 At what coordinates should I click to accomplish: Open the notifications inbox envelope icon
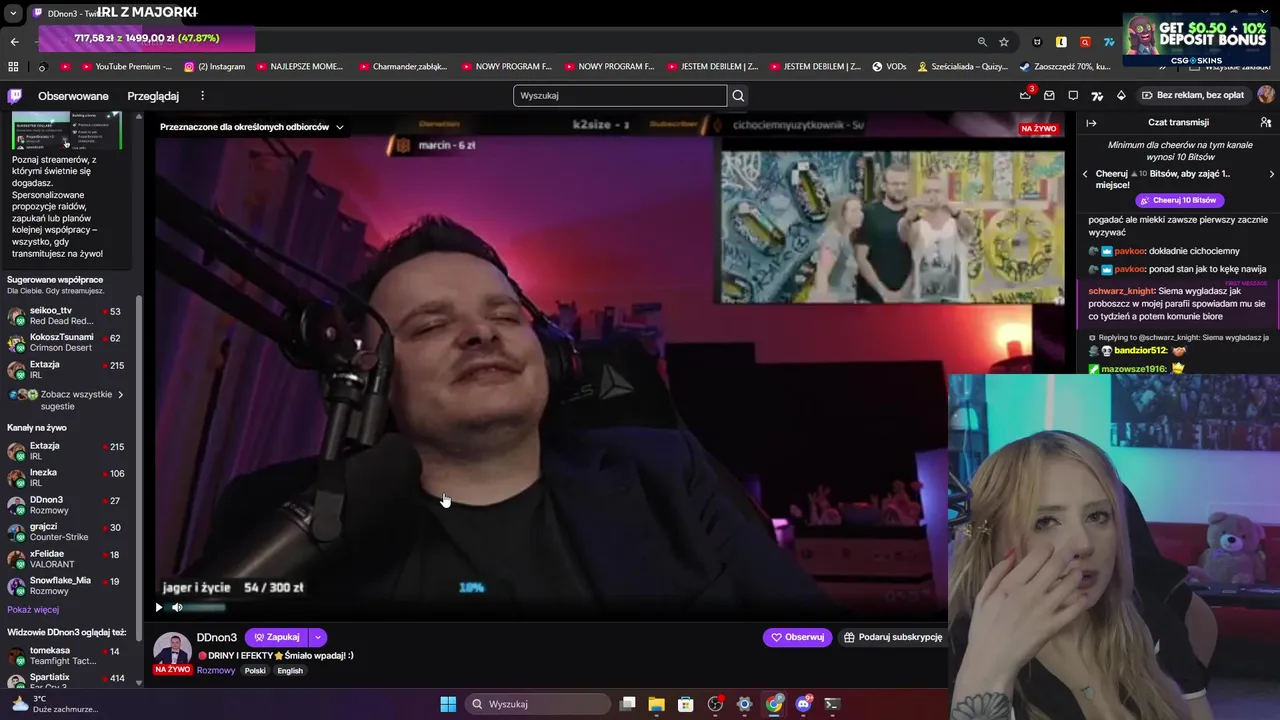coord(1049,96)
